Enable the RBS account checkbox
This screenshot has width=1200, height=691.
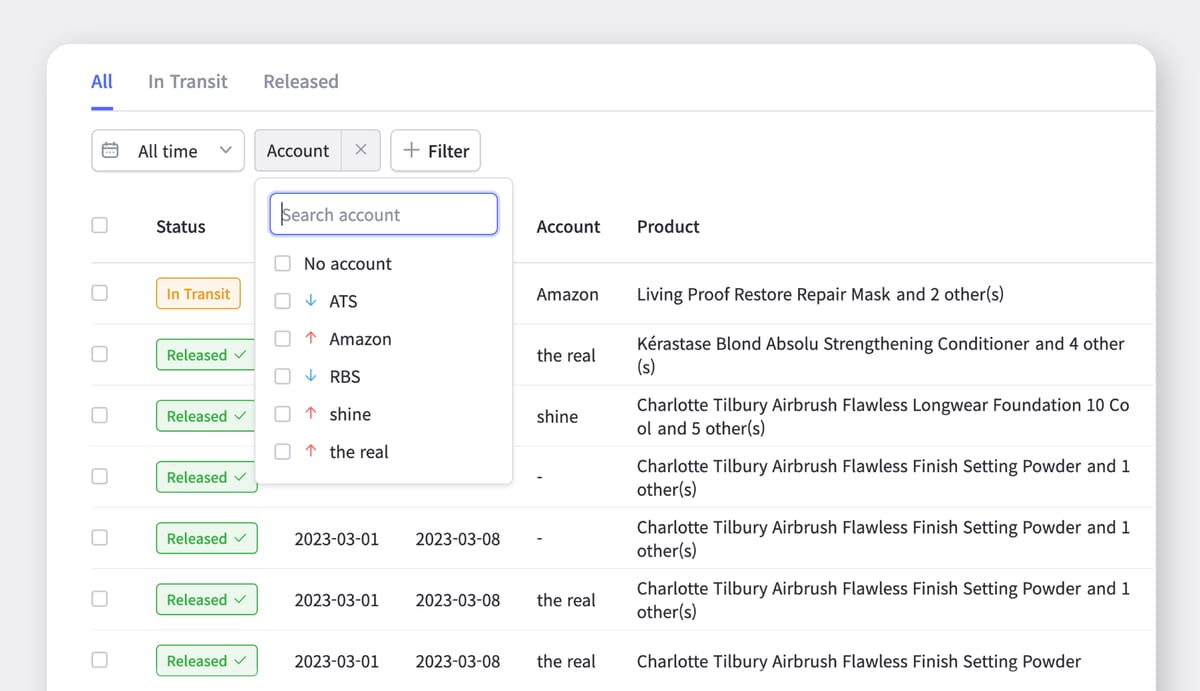click(283, 377)
